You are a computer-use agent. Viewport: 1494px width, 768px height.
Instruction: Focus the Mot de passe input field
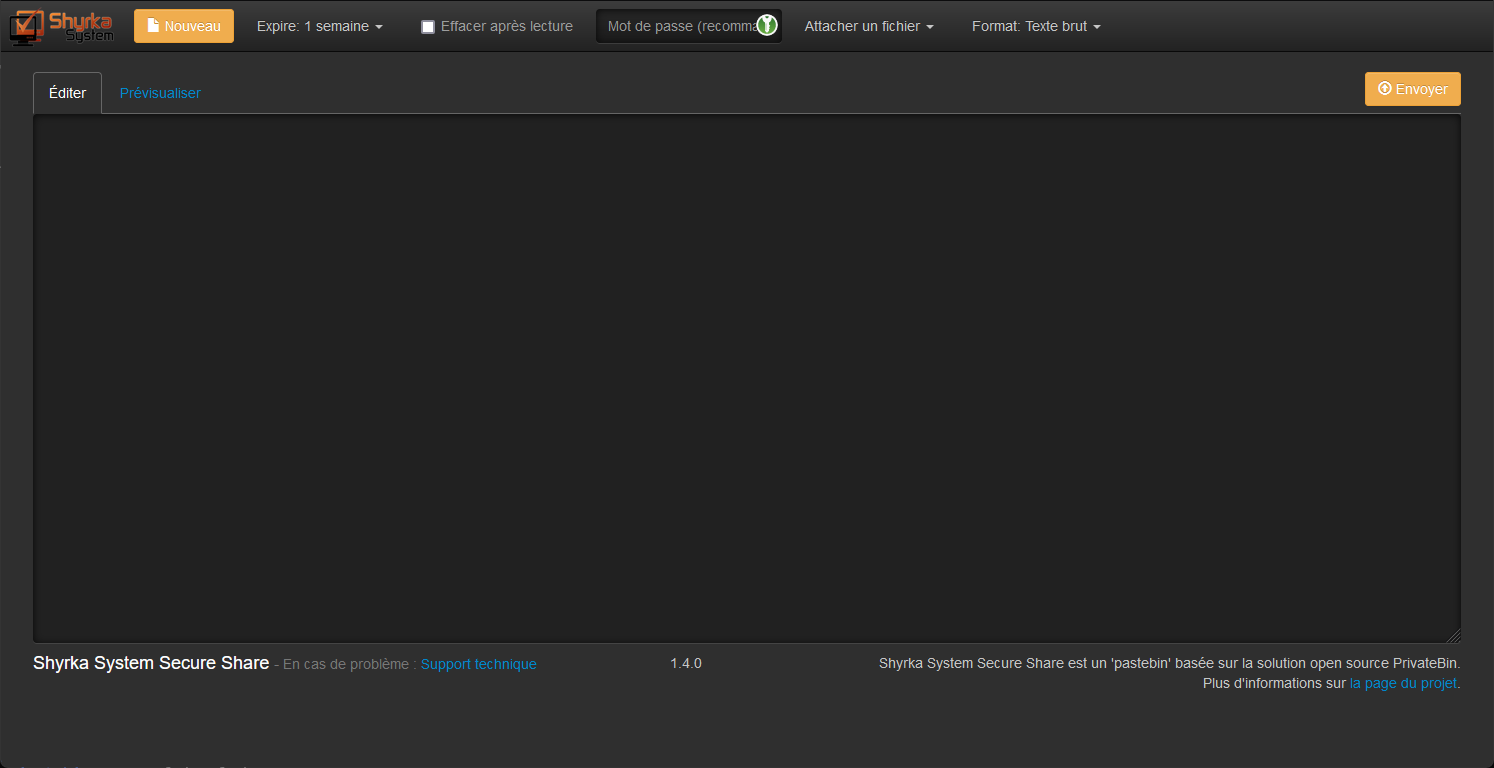[x=678, y=26]
